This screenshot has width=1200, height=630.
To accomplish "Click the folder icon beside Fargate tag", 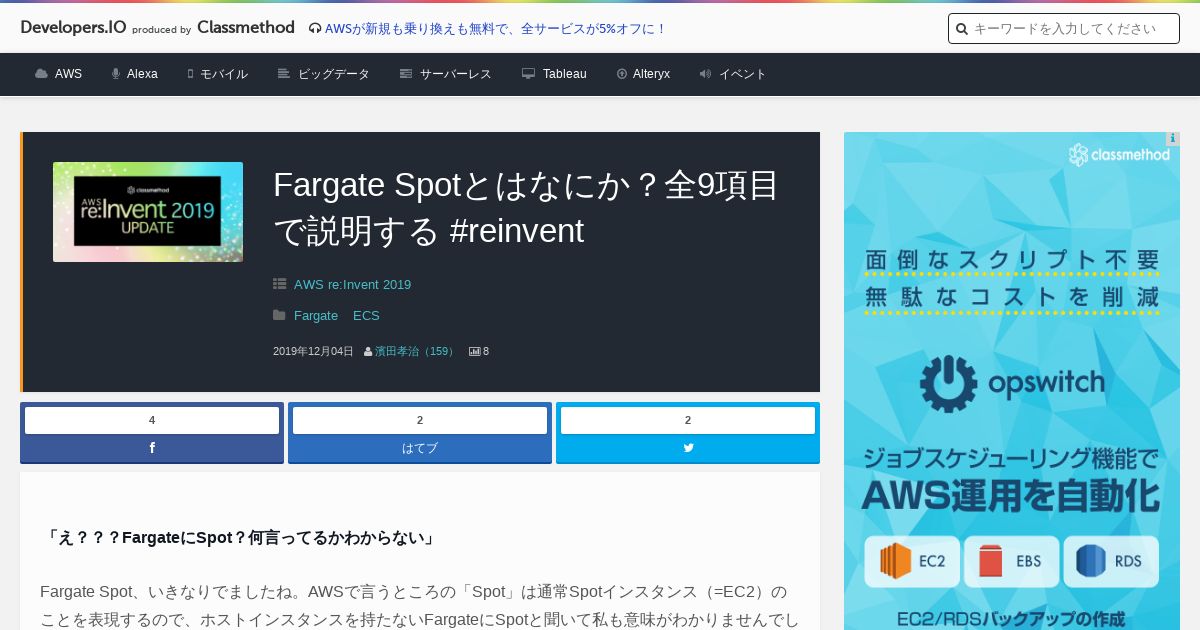I will click(x=279, y=315).
